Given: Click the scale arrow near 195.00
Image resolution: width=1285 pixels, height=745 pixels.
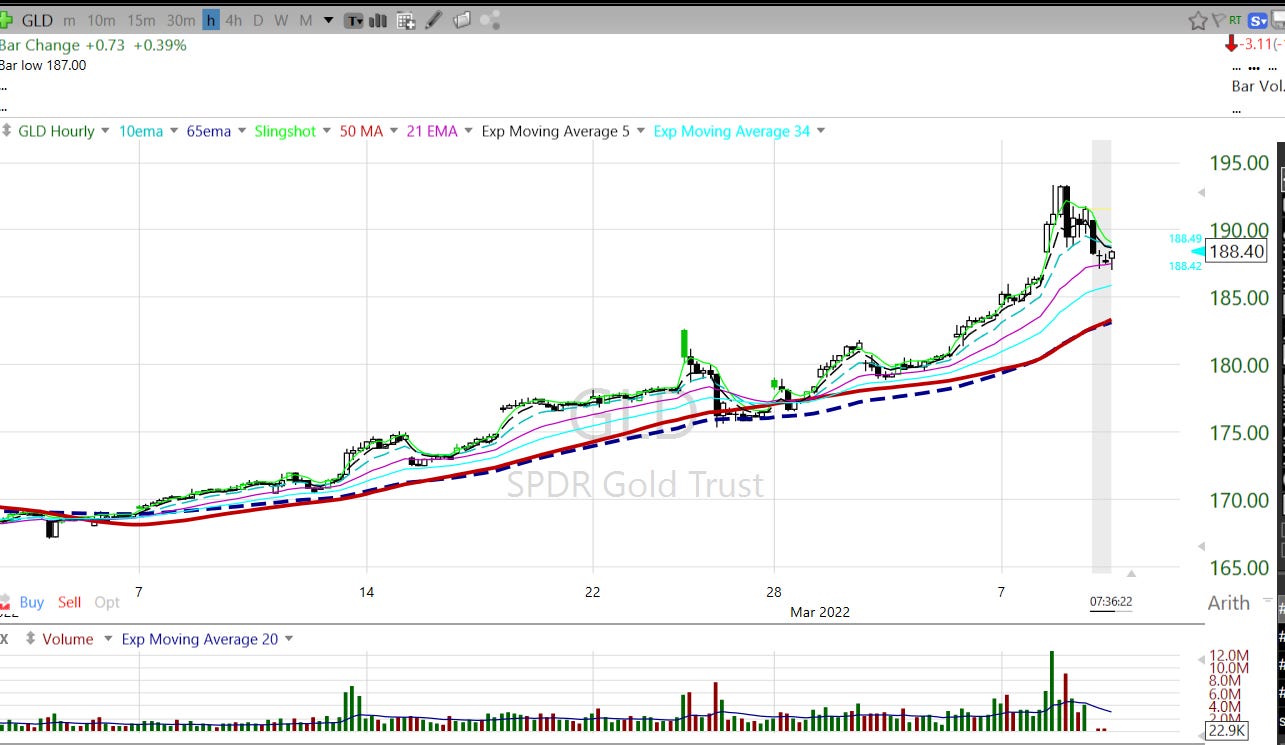Looking at the screenshot, I should [x=1200, y=192].
